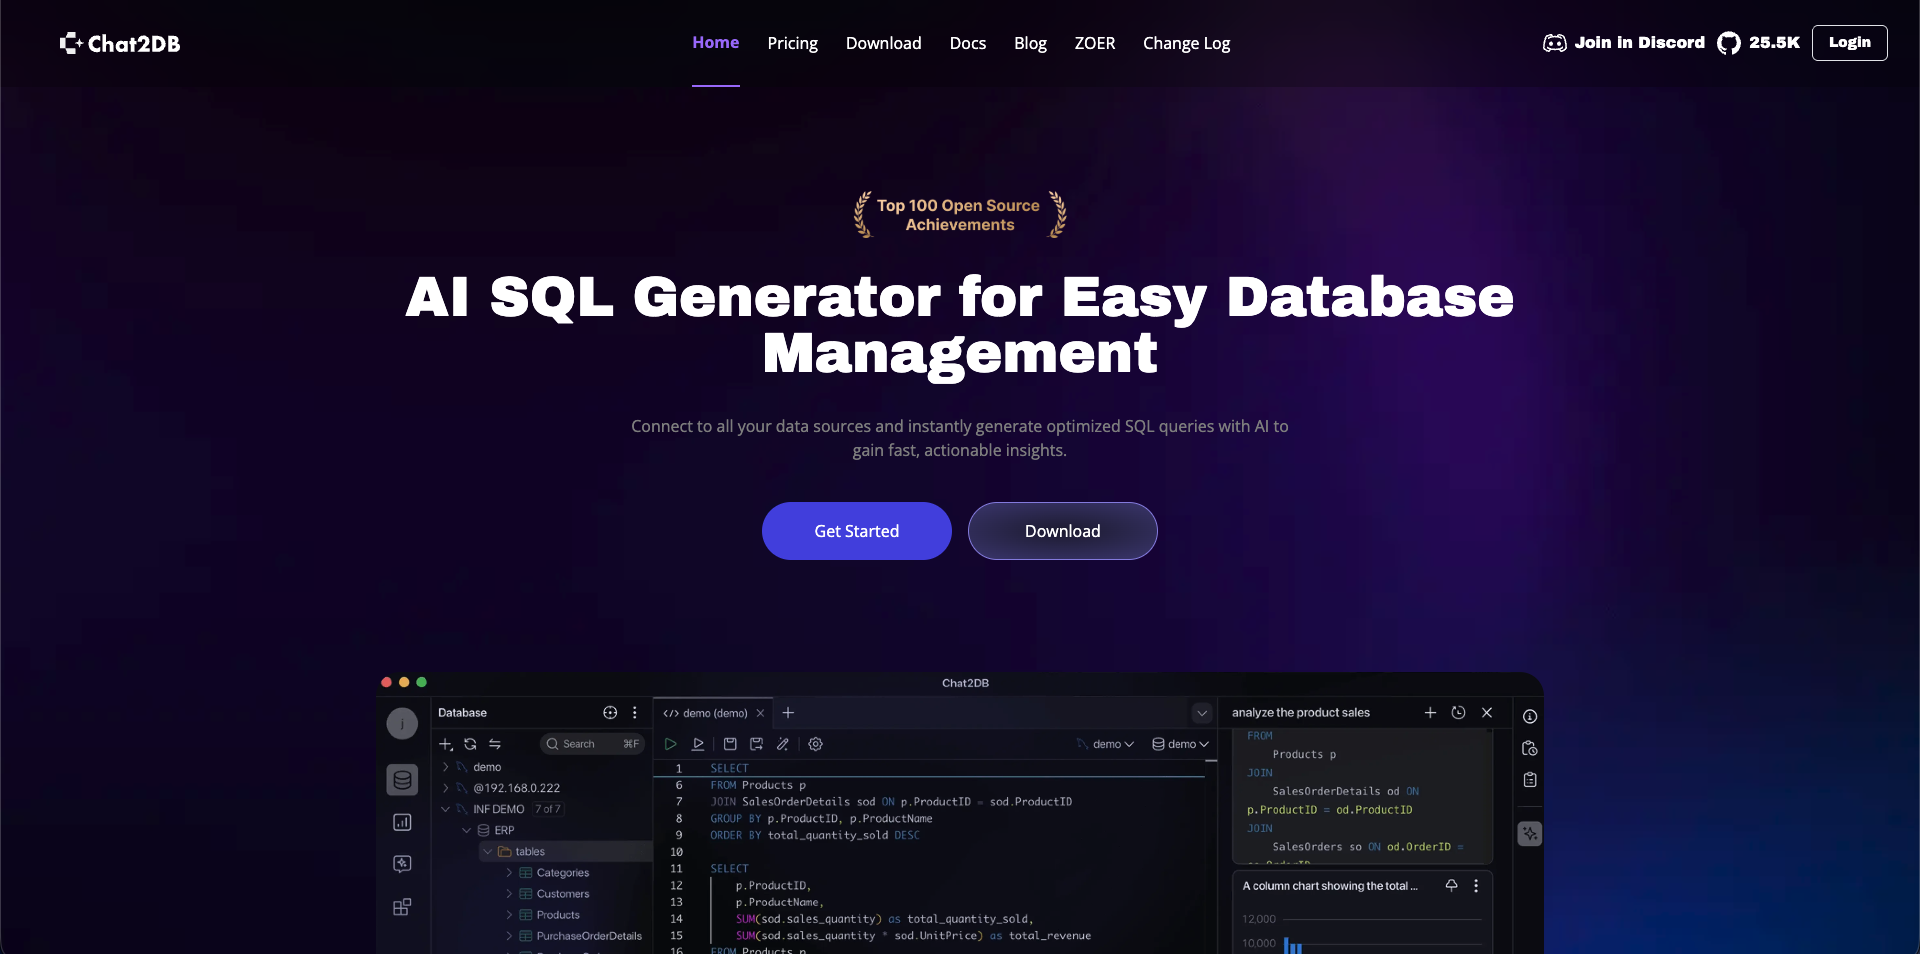Refresh the database tree
Viewport: 1920px width, 954px height.
(x=470, y=744)
